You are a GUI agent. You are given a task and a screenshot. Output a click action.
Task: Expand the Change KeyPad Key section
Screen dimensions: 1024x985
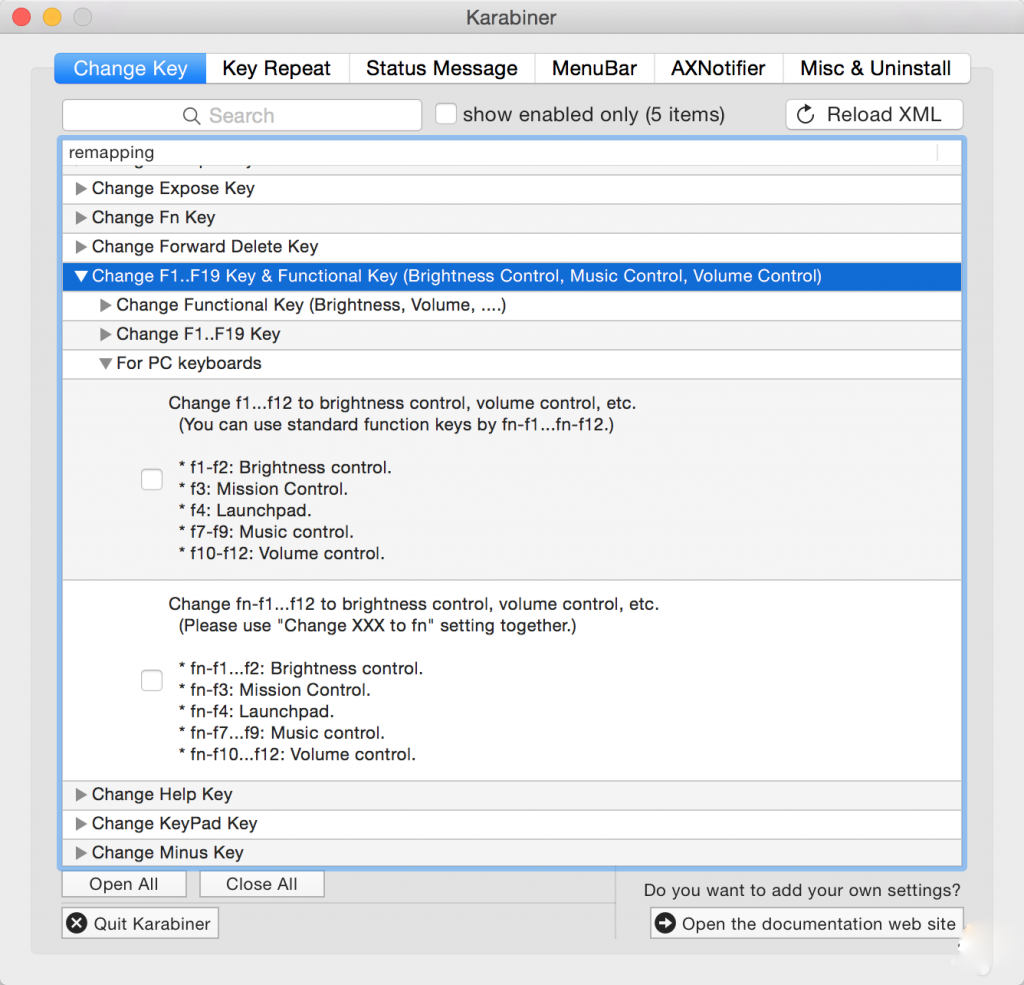pyautogui.click(x=81, y=824)
